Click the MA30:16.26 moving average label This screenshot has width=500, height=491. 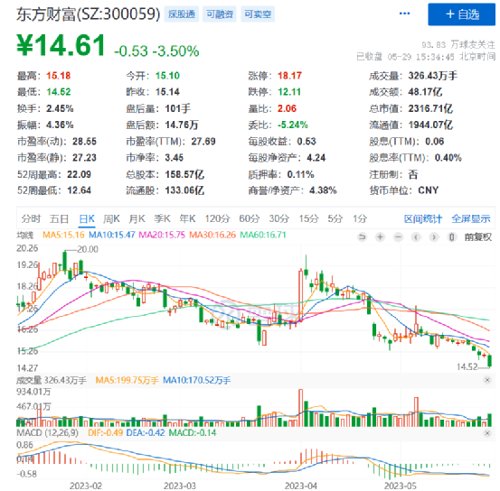point(212,235)
